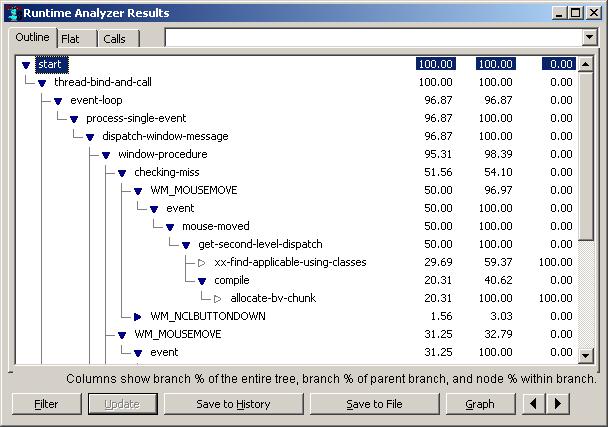Click Save to History button
This screenshot has width=608, height=427.
point(233,404)
